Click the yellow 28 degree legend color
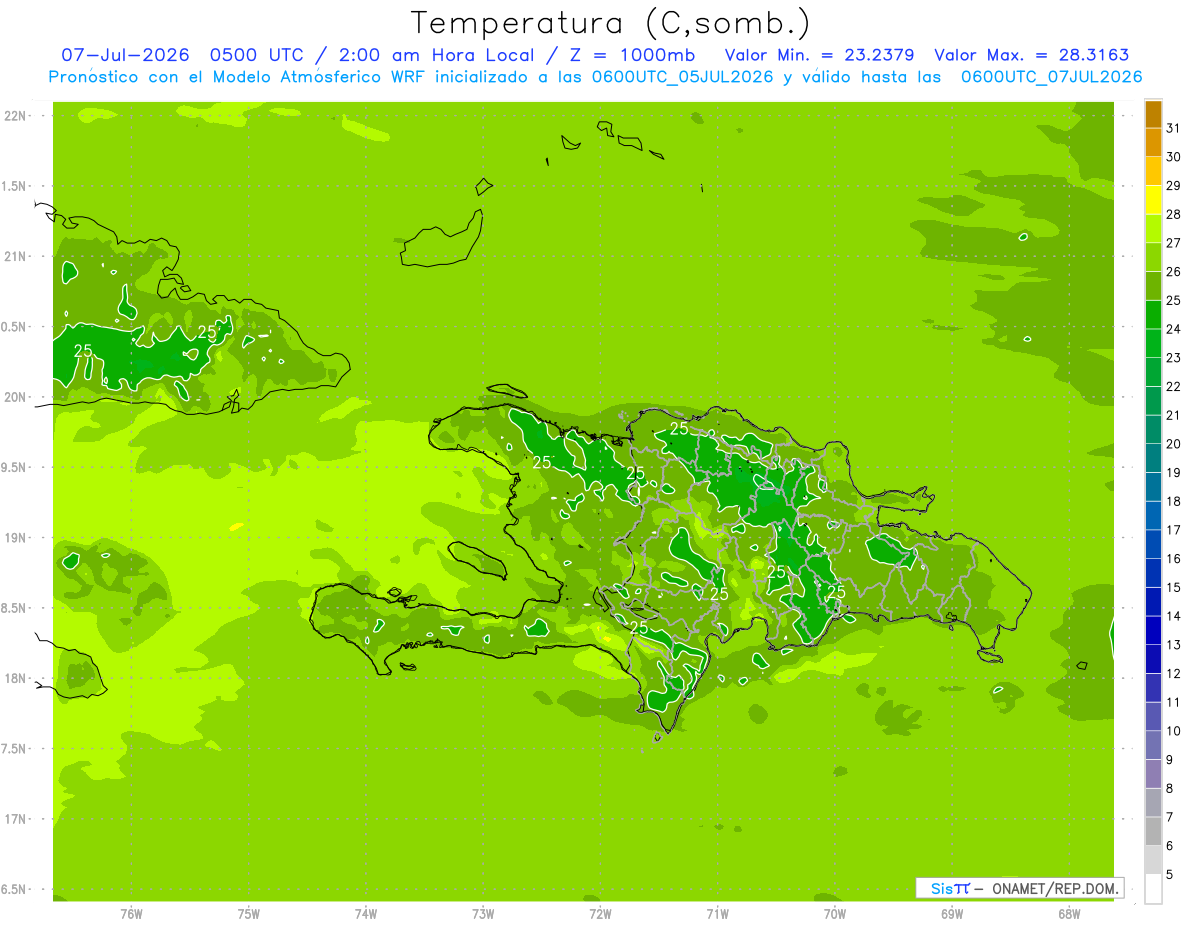The height and width of the screenshot is (927, 1200). [1153, 201]
